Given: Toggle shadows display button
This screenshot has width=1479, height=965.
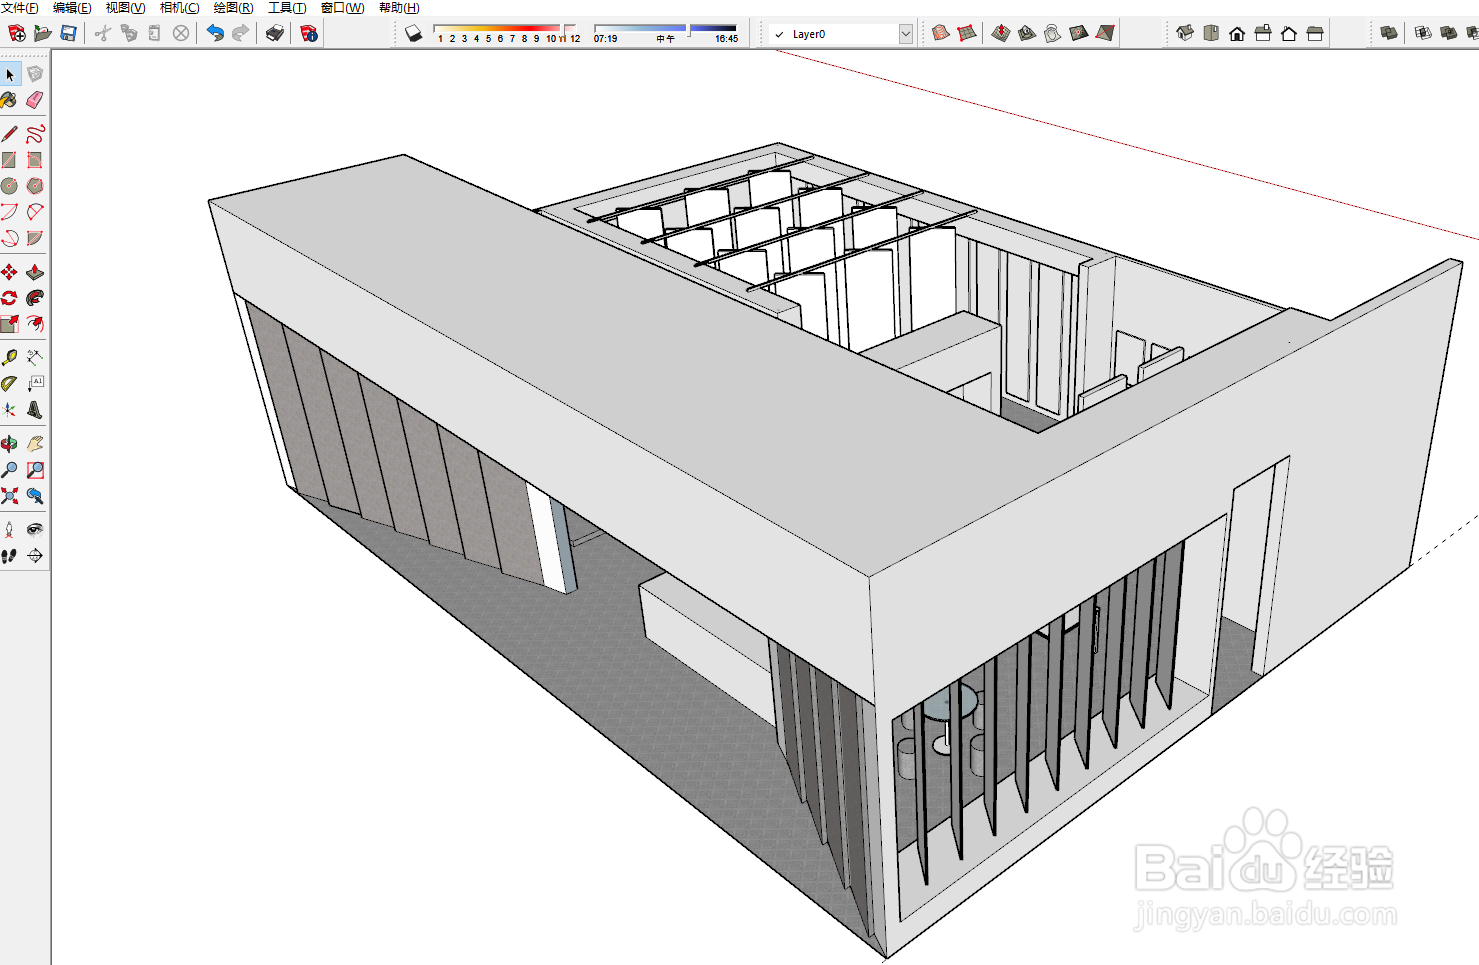Looking at the screenshot, I should pos(413,33).
